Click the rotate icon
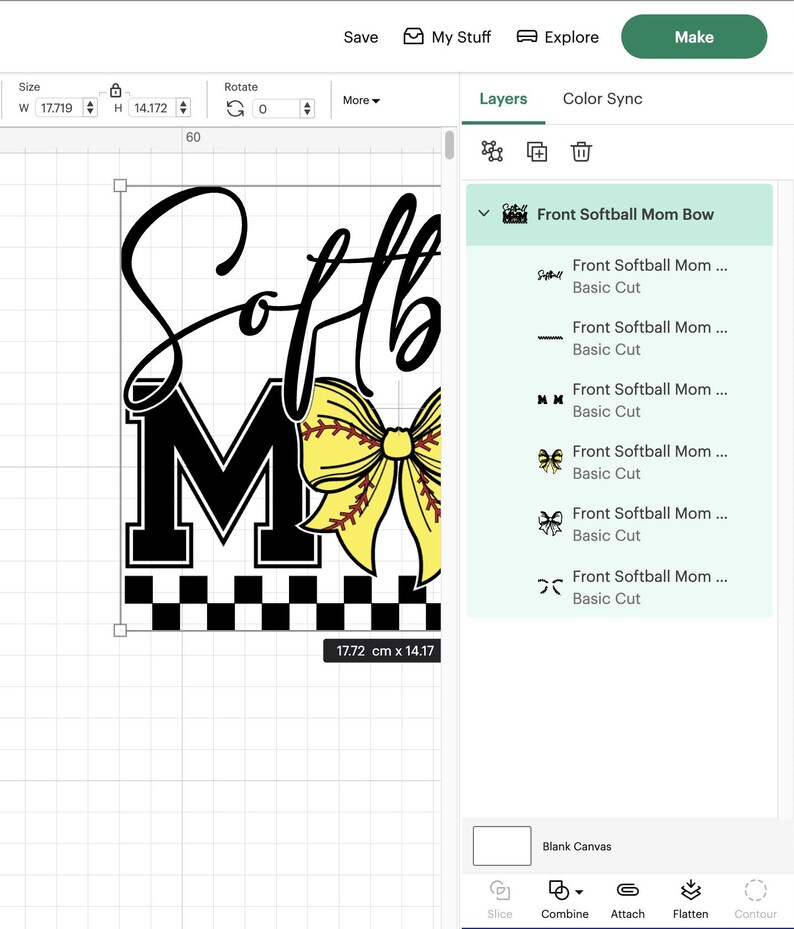This screenshot has height=929, width=794. [235, 108]
